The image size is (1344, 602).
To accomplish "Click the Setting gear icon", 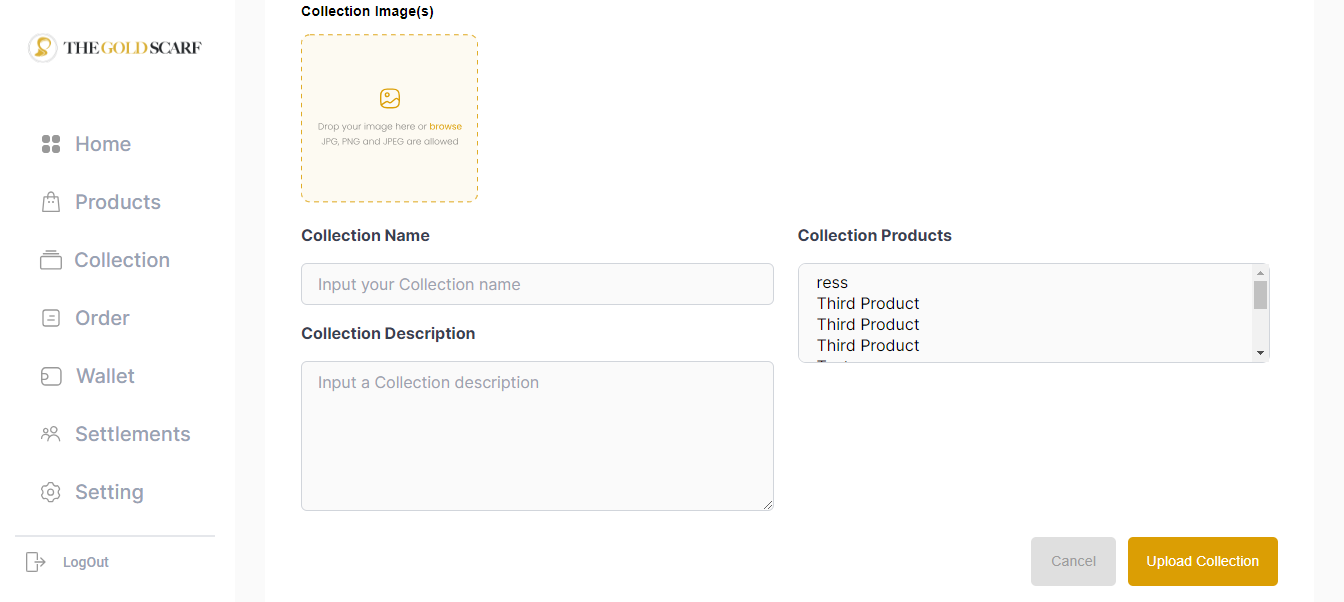I will click(51, 492).
